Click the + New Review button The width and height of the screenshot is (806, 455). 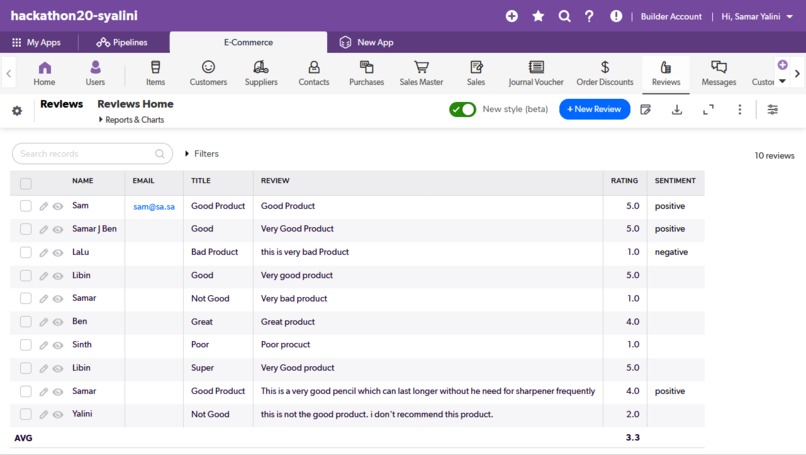pos(594,109)
